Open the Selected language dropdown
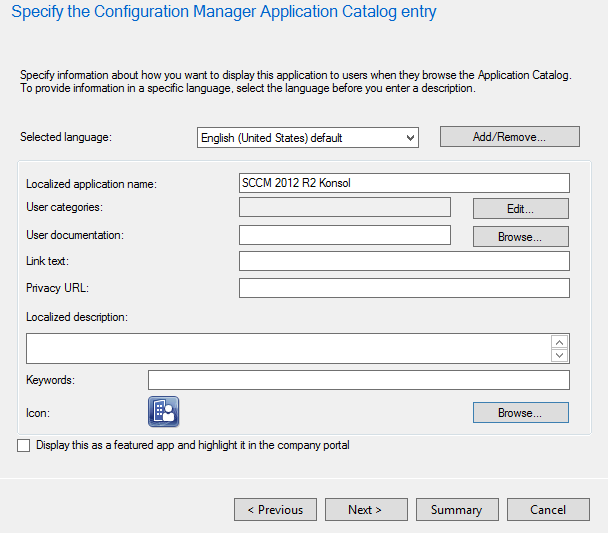This screenshot has width=608, height=533. point(307,138)
